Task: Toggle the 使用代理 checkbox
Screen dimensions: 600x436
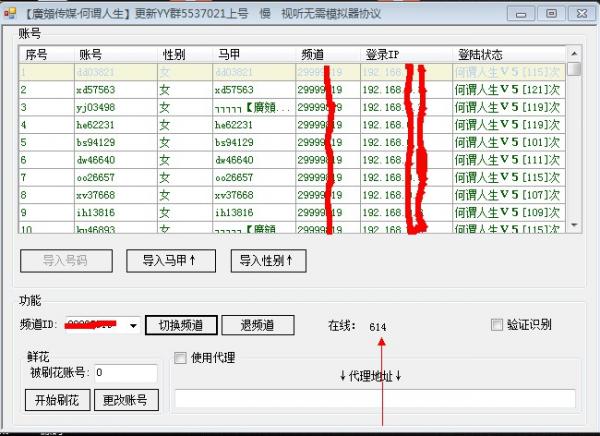Action: coord(181,358)
